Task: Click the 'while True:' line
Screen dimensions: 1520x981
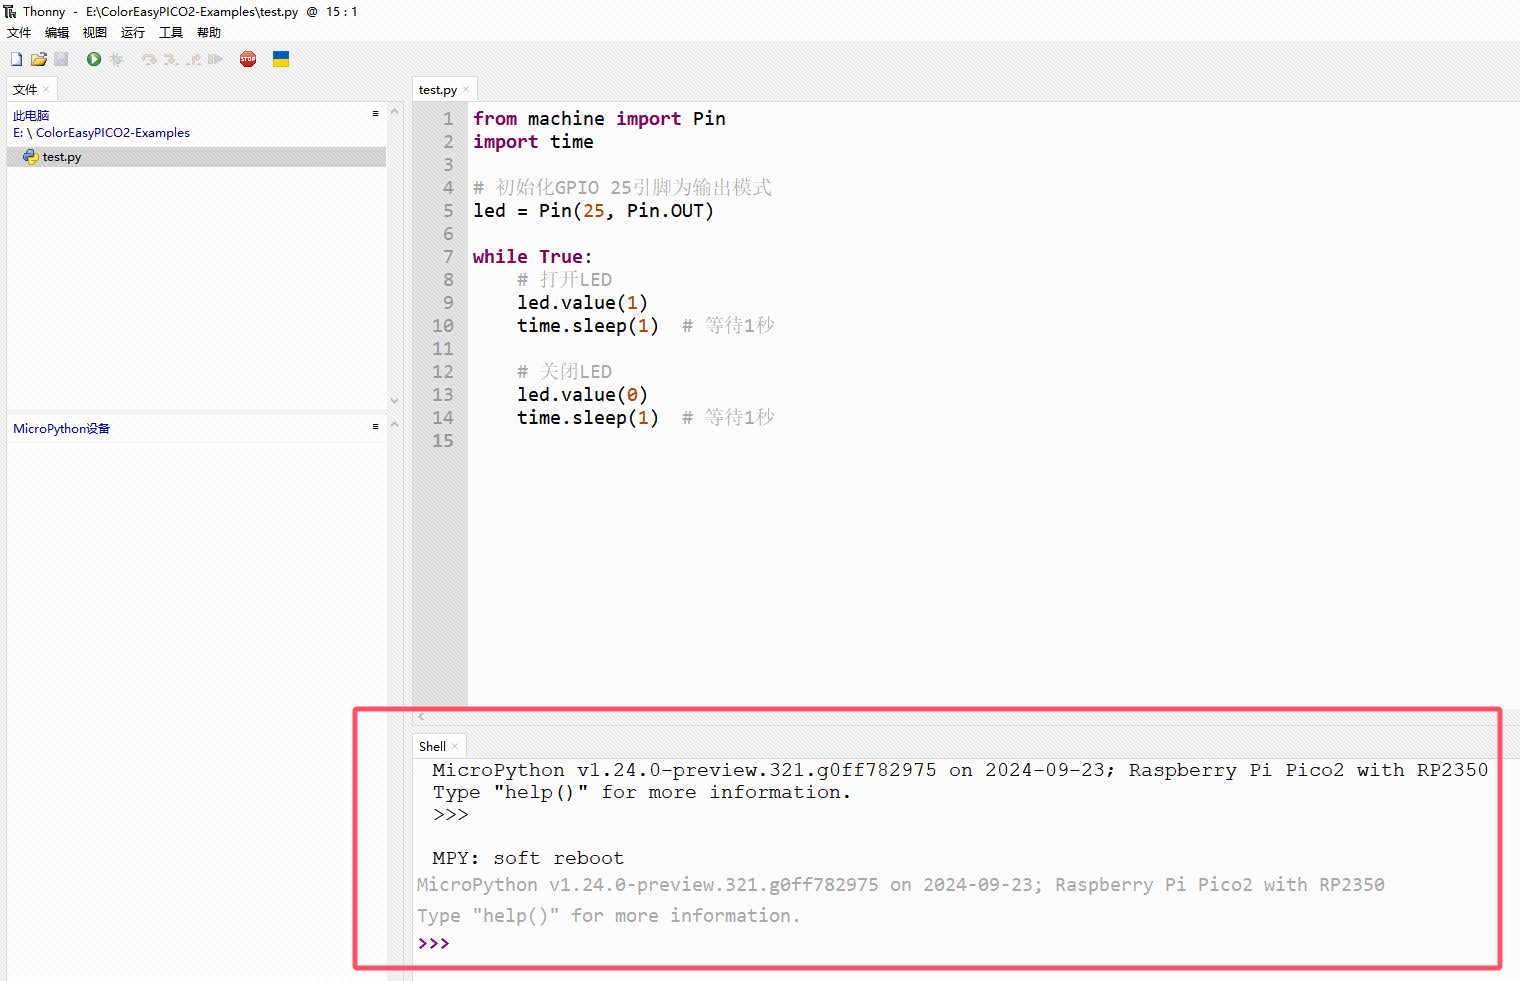Action: [x=532, y=257]
